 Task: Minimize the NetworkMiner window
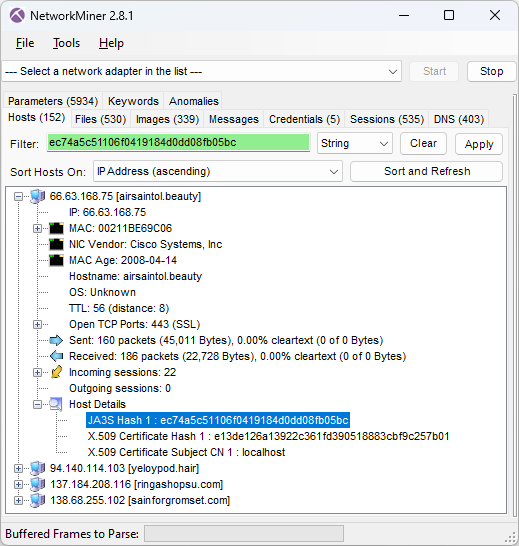404,16
